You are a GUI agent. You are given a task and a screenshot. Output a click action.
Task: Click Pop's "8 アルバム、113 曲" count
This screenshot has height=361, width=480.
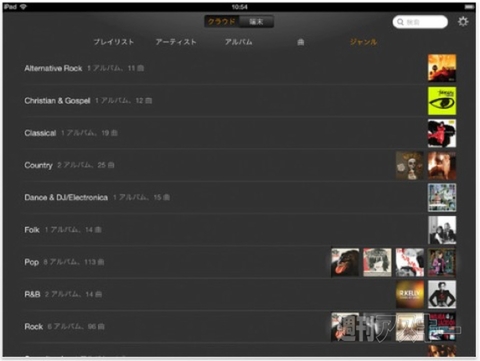[74, 262]
